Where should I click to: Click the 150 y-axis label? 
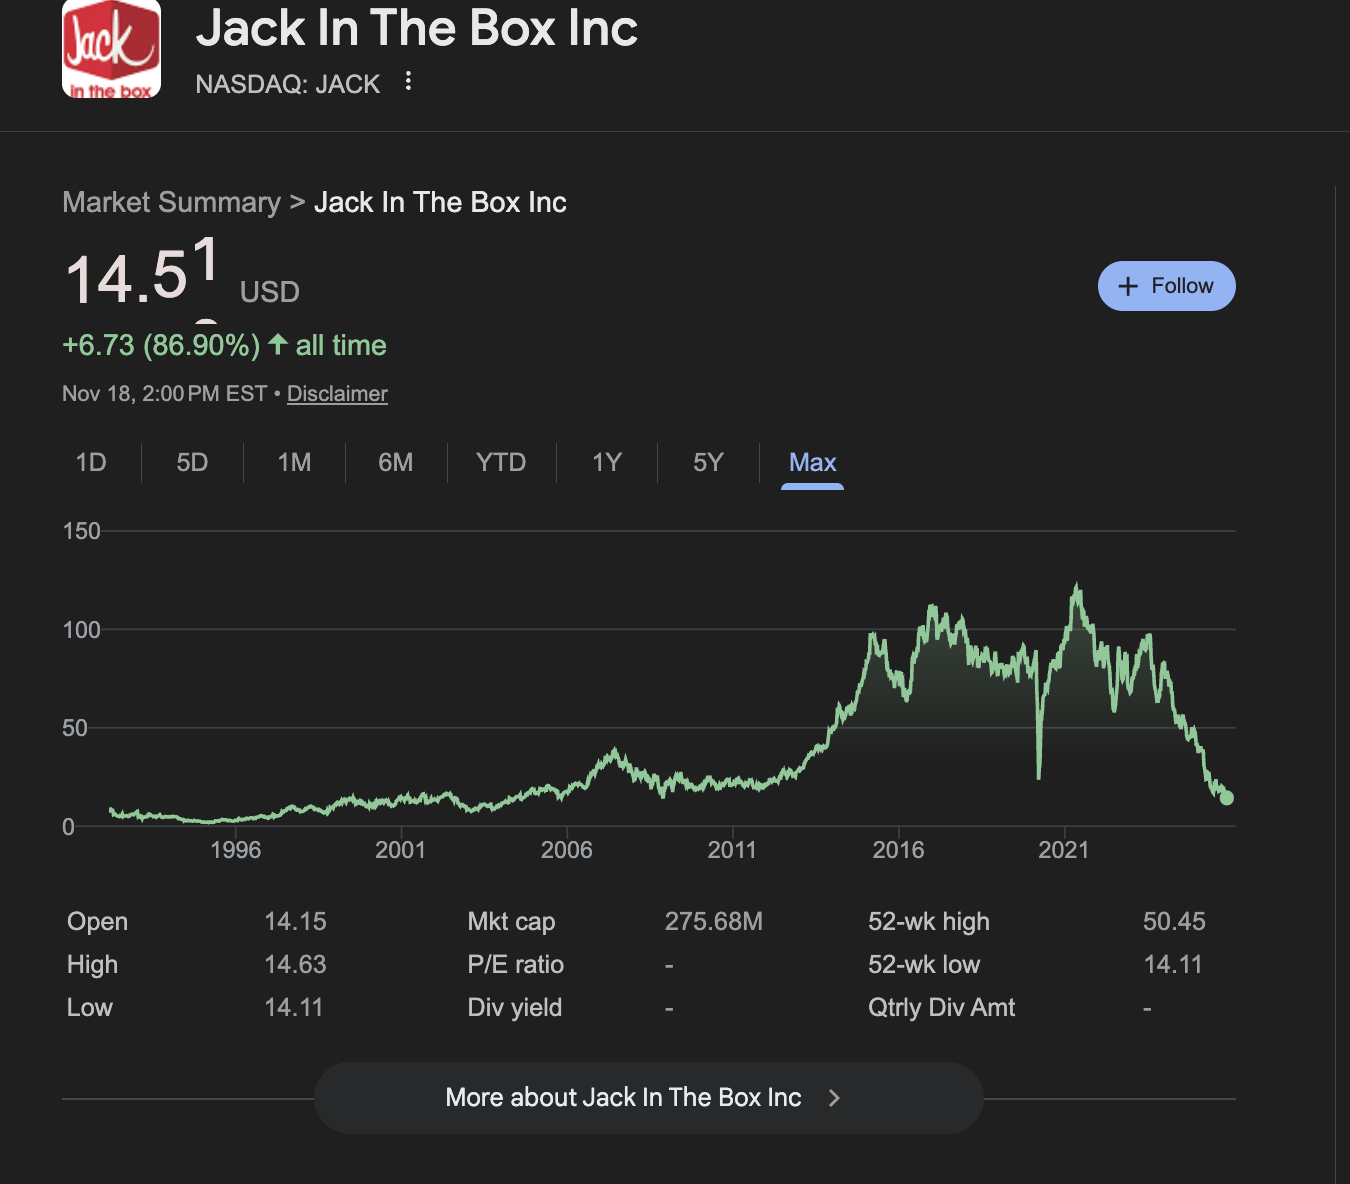click(x=82, y=531)
